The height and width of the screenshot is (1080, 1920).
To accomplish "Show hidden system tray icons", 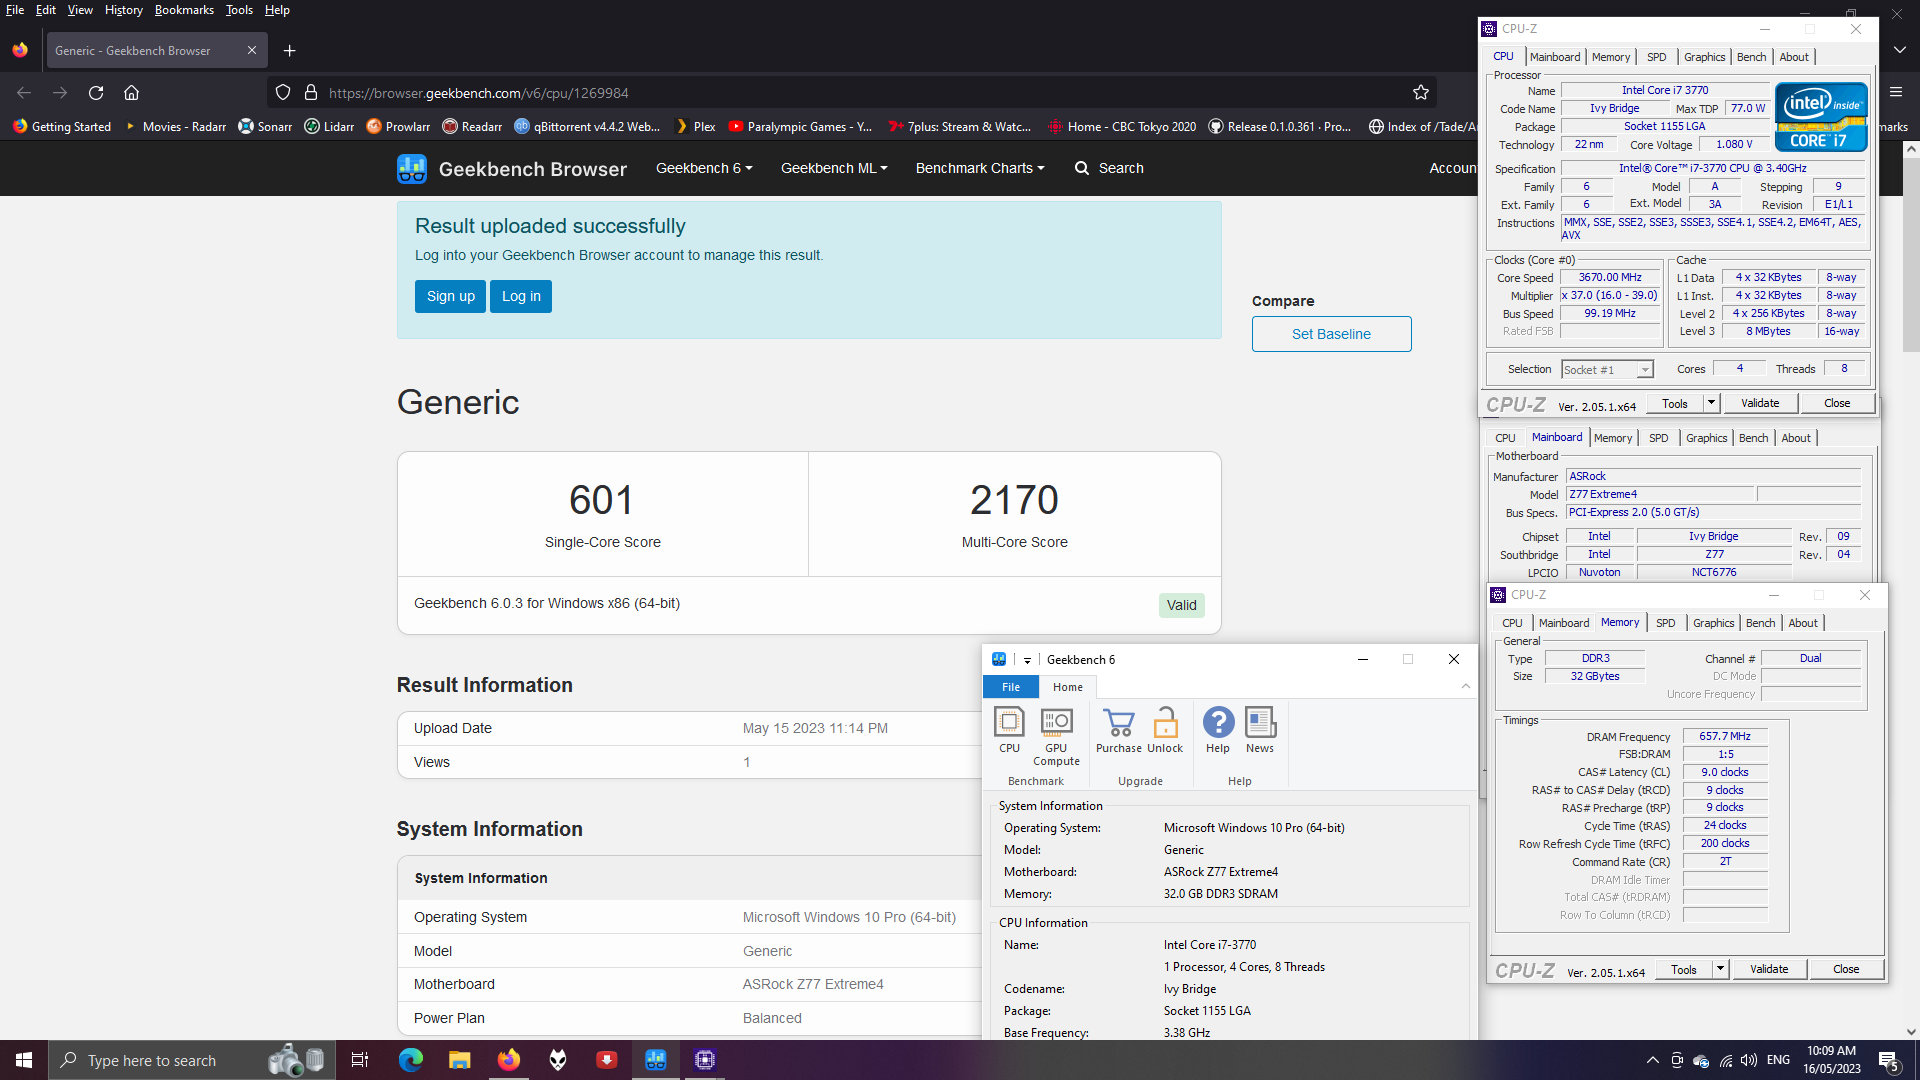I will (x=1652, y=1060).
